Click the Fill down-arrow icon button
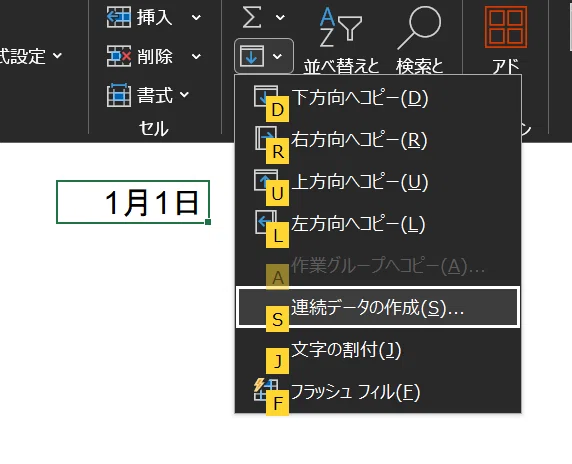This screenshot has height=464, width=572. tap(252, 56)
